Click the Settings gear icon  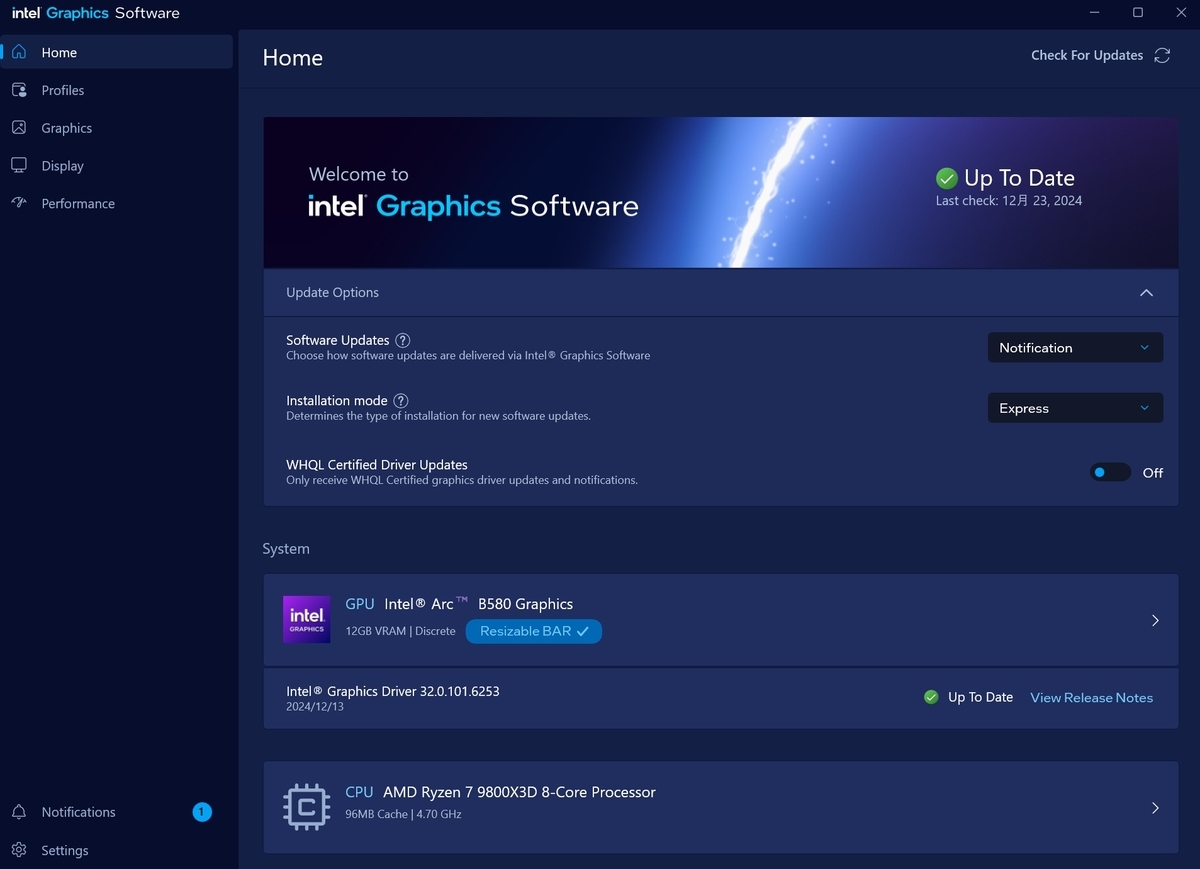click(19, 850)
